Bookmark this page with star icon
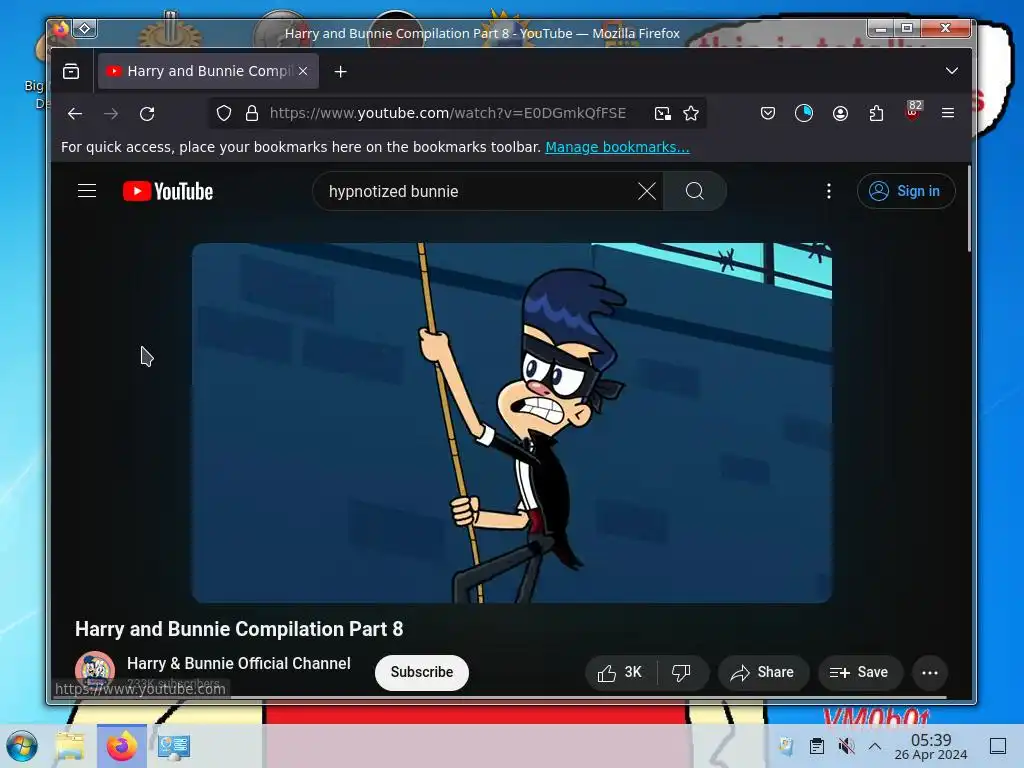 [691, 114]
